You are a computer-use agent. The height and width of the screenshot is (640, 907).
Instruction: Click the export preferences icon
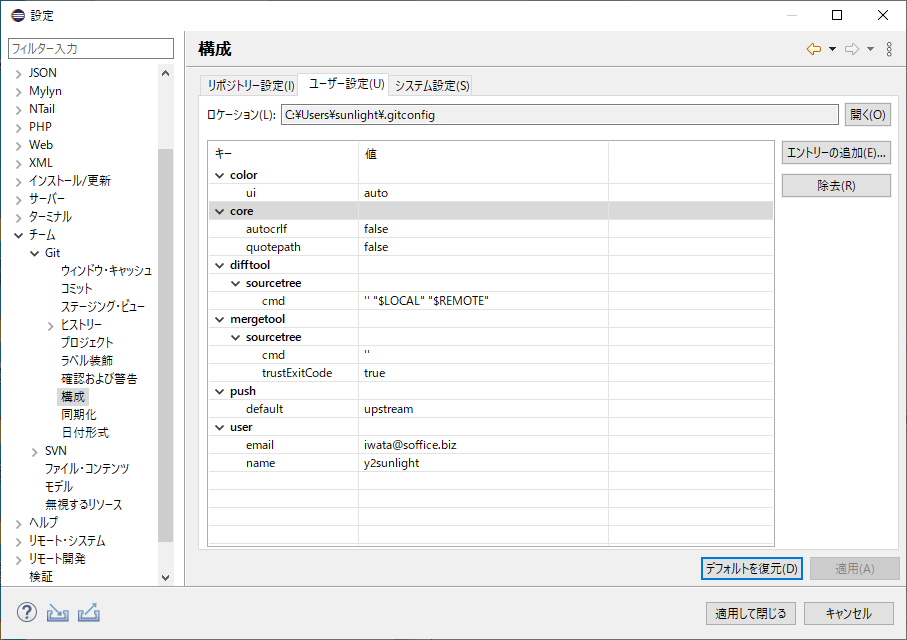[89, 612]
